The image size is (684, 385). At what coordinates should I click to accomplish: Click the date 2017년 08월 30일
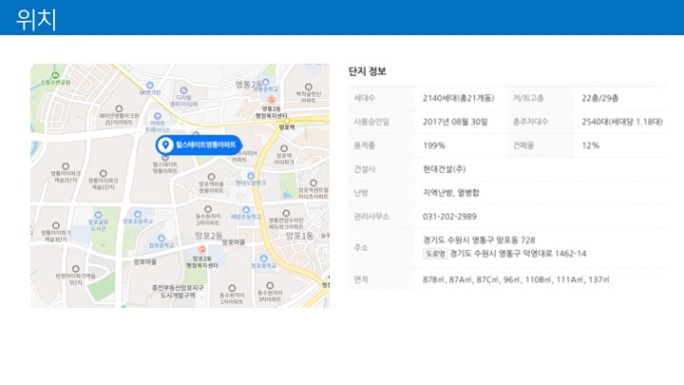pyautogui.click(x=455, y=122)
